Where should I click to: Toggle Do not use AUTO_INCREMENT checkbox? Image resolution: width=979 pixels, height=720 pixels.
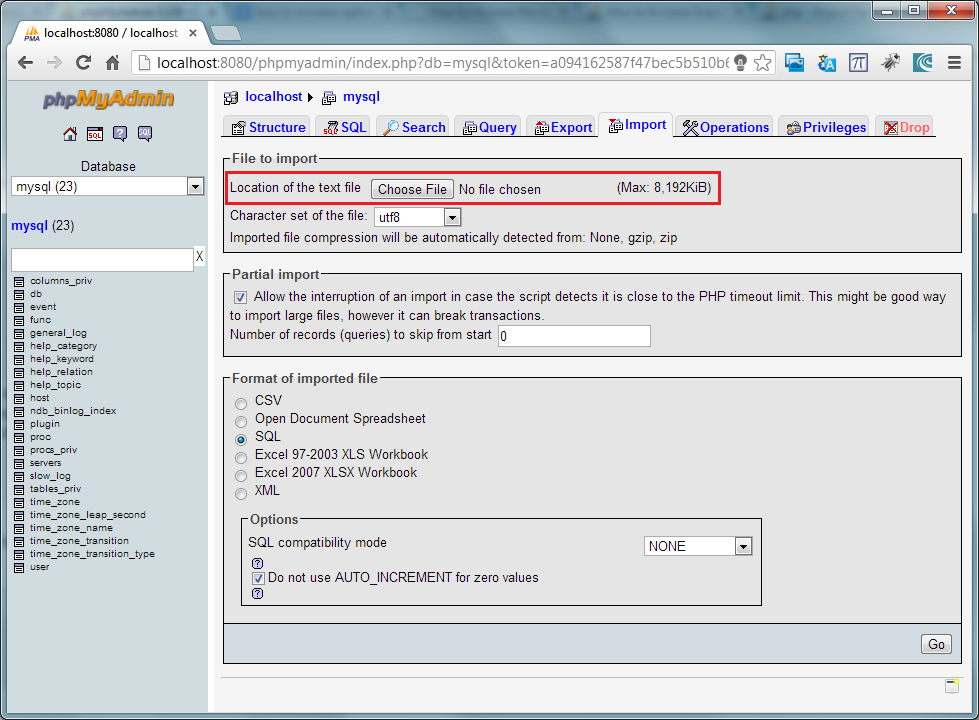coord(258,578)
